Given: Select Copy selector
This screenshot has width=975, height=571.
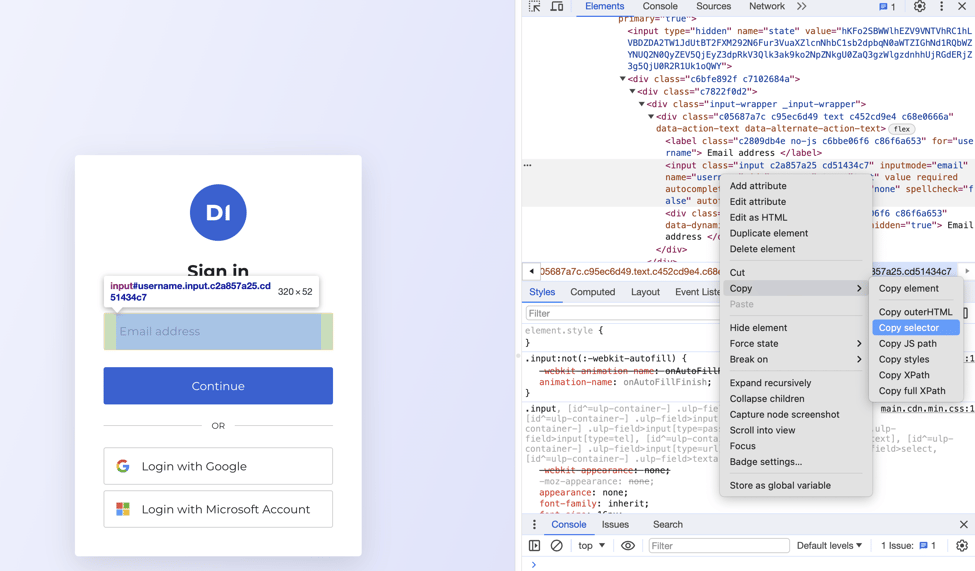Looking at the screenshot, I should click(x=916, y=327).
